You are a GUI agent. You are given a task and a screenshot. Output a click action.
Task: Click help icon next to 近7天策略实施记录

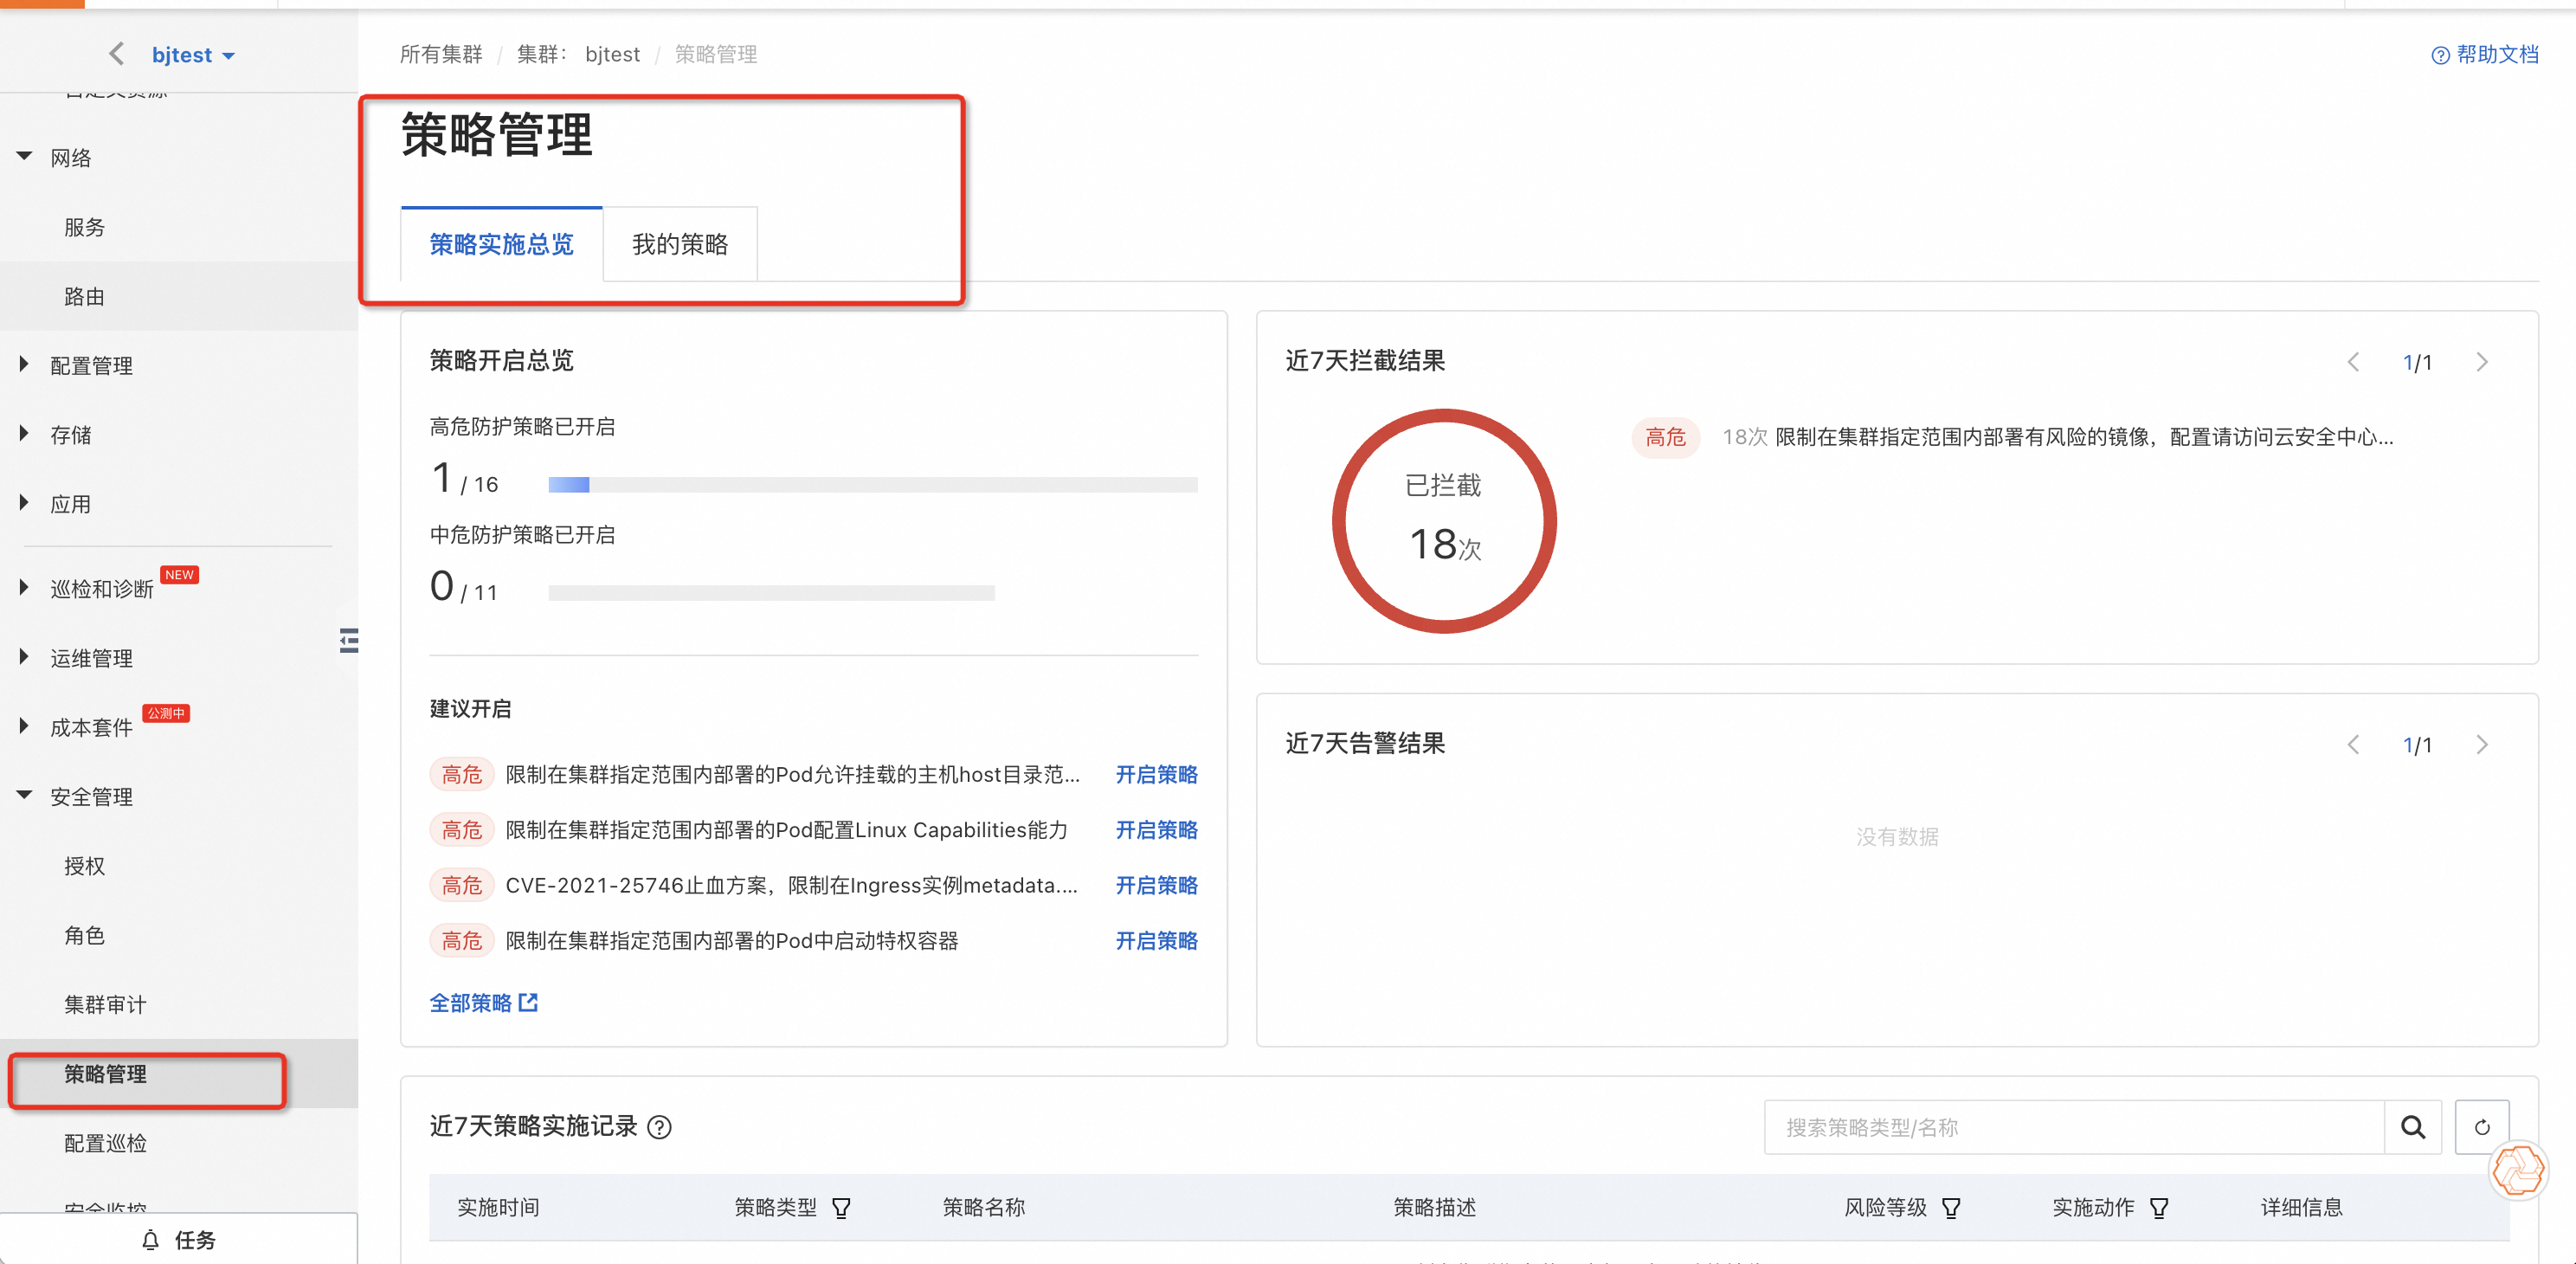659,1127
